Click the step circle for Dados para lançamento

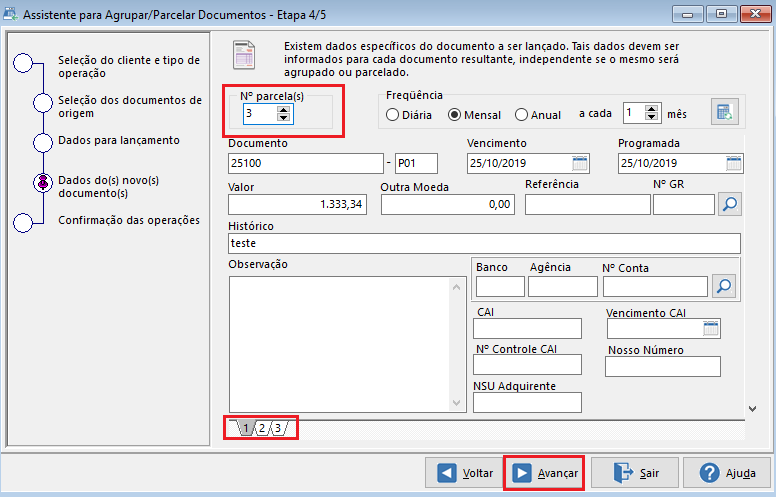coord(43,143)
